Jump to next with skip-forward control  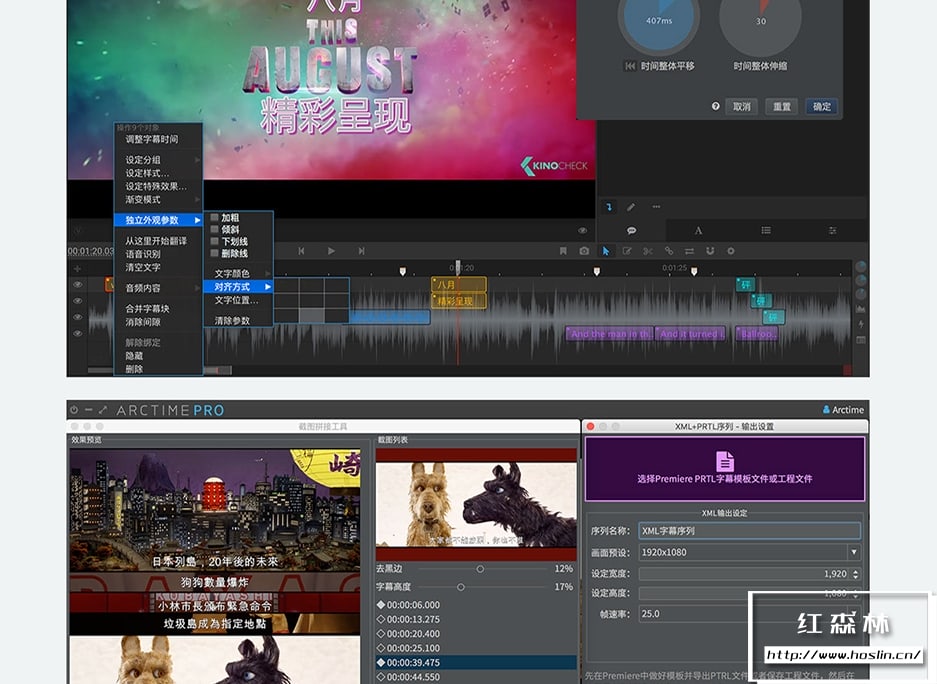361,251
